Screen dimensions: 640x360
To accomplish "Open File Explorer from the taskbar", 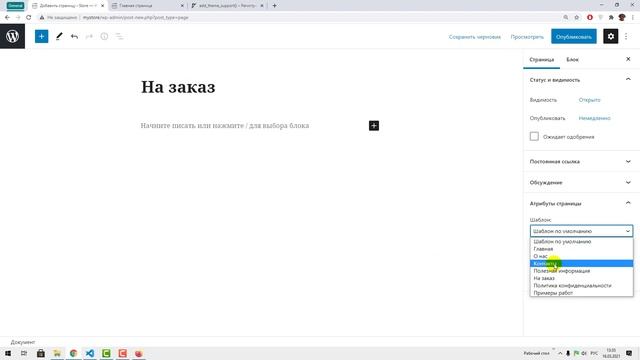I will [57, 353].
